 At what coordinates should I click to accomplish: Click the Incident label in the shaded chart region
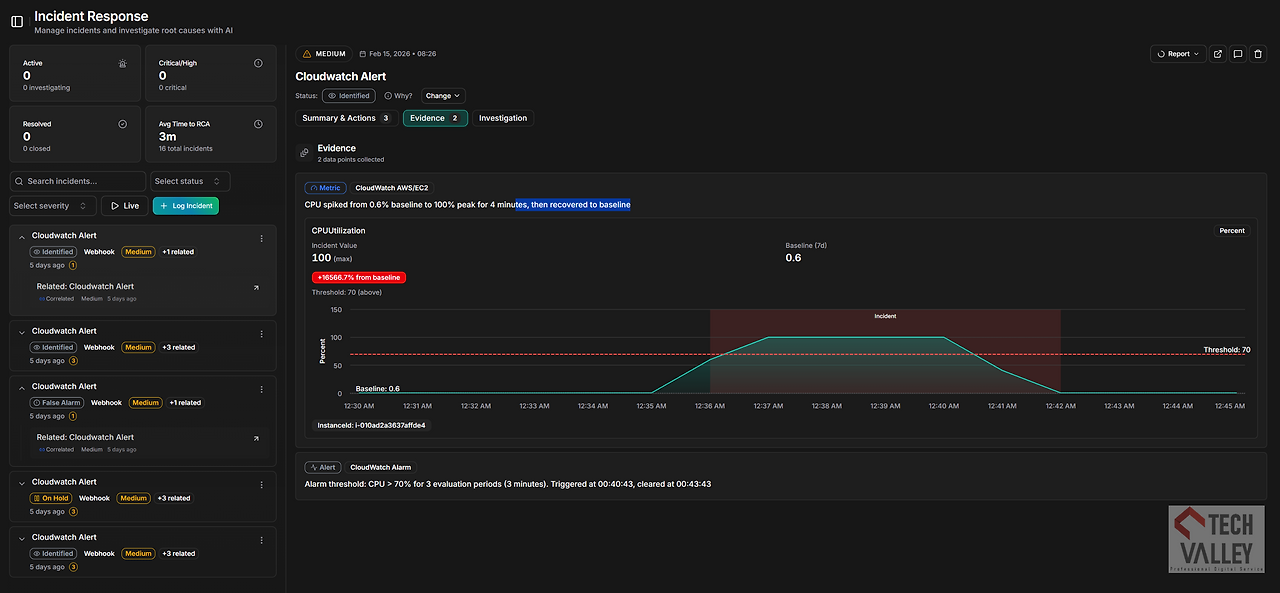(x=885, y=316)
